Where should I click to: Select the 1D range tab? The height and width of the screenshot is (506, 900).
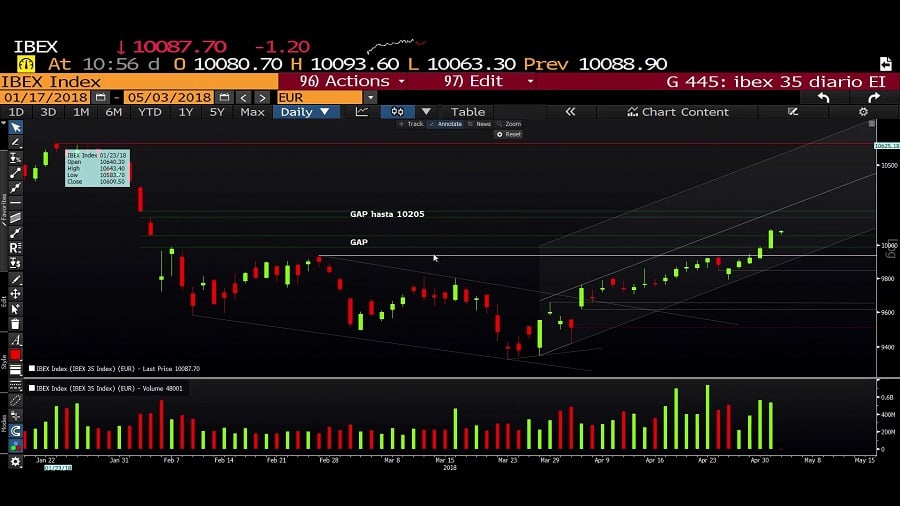(16, 112)
